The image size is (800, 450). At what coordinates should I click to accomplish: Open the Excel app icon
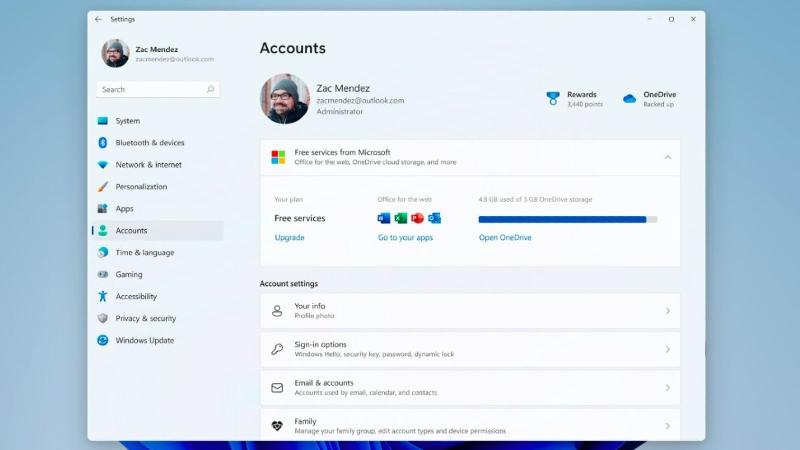point(401,218)
